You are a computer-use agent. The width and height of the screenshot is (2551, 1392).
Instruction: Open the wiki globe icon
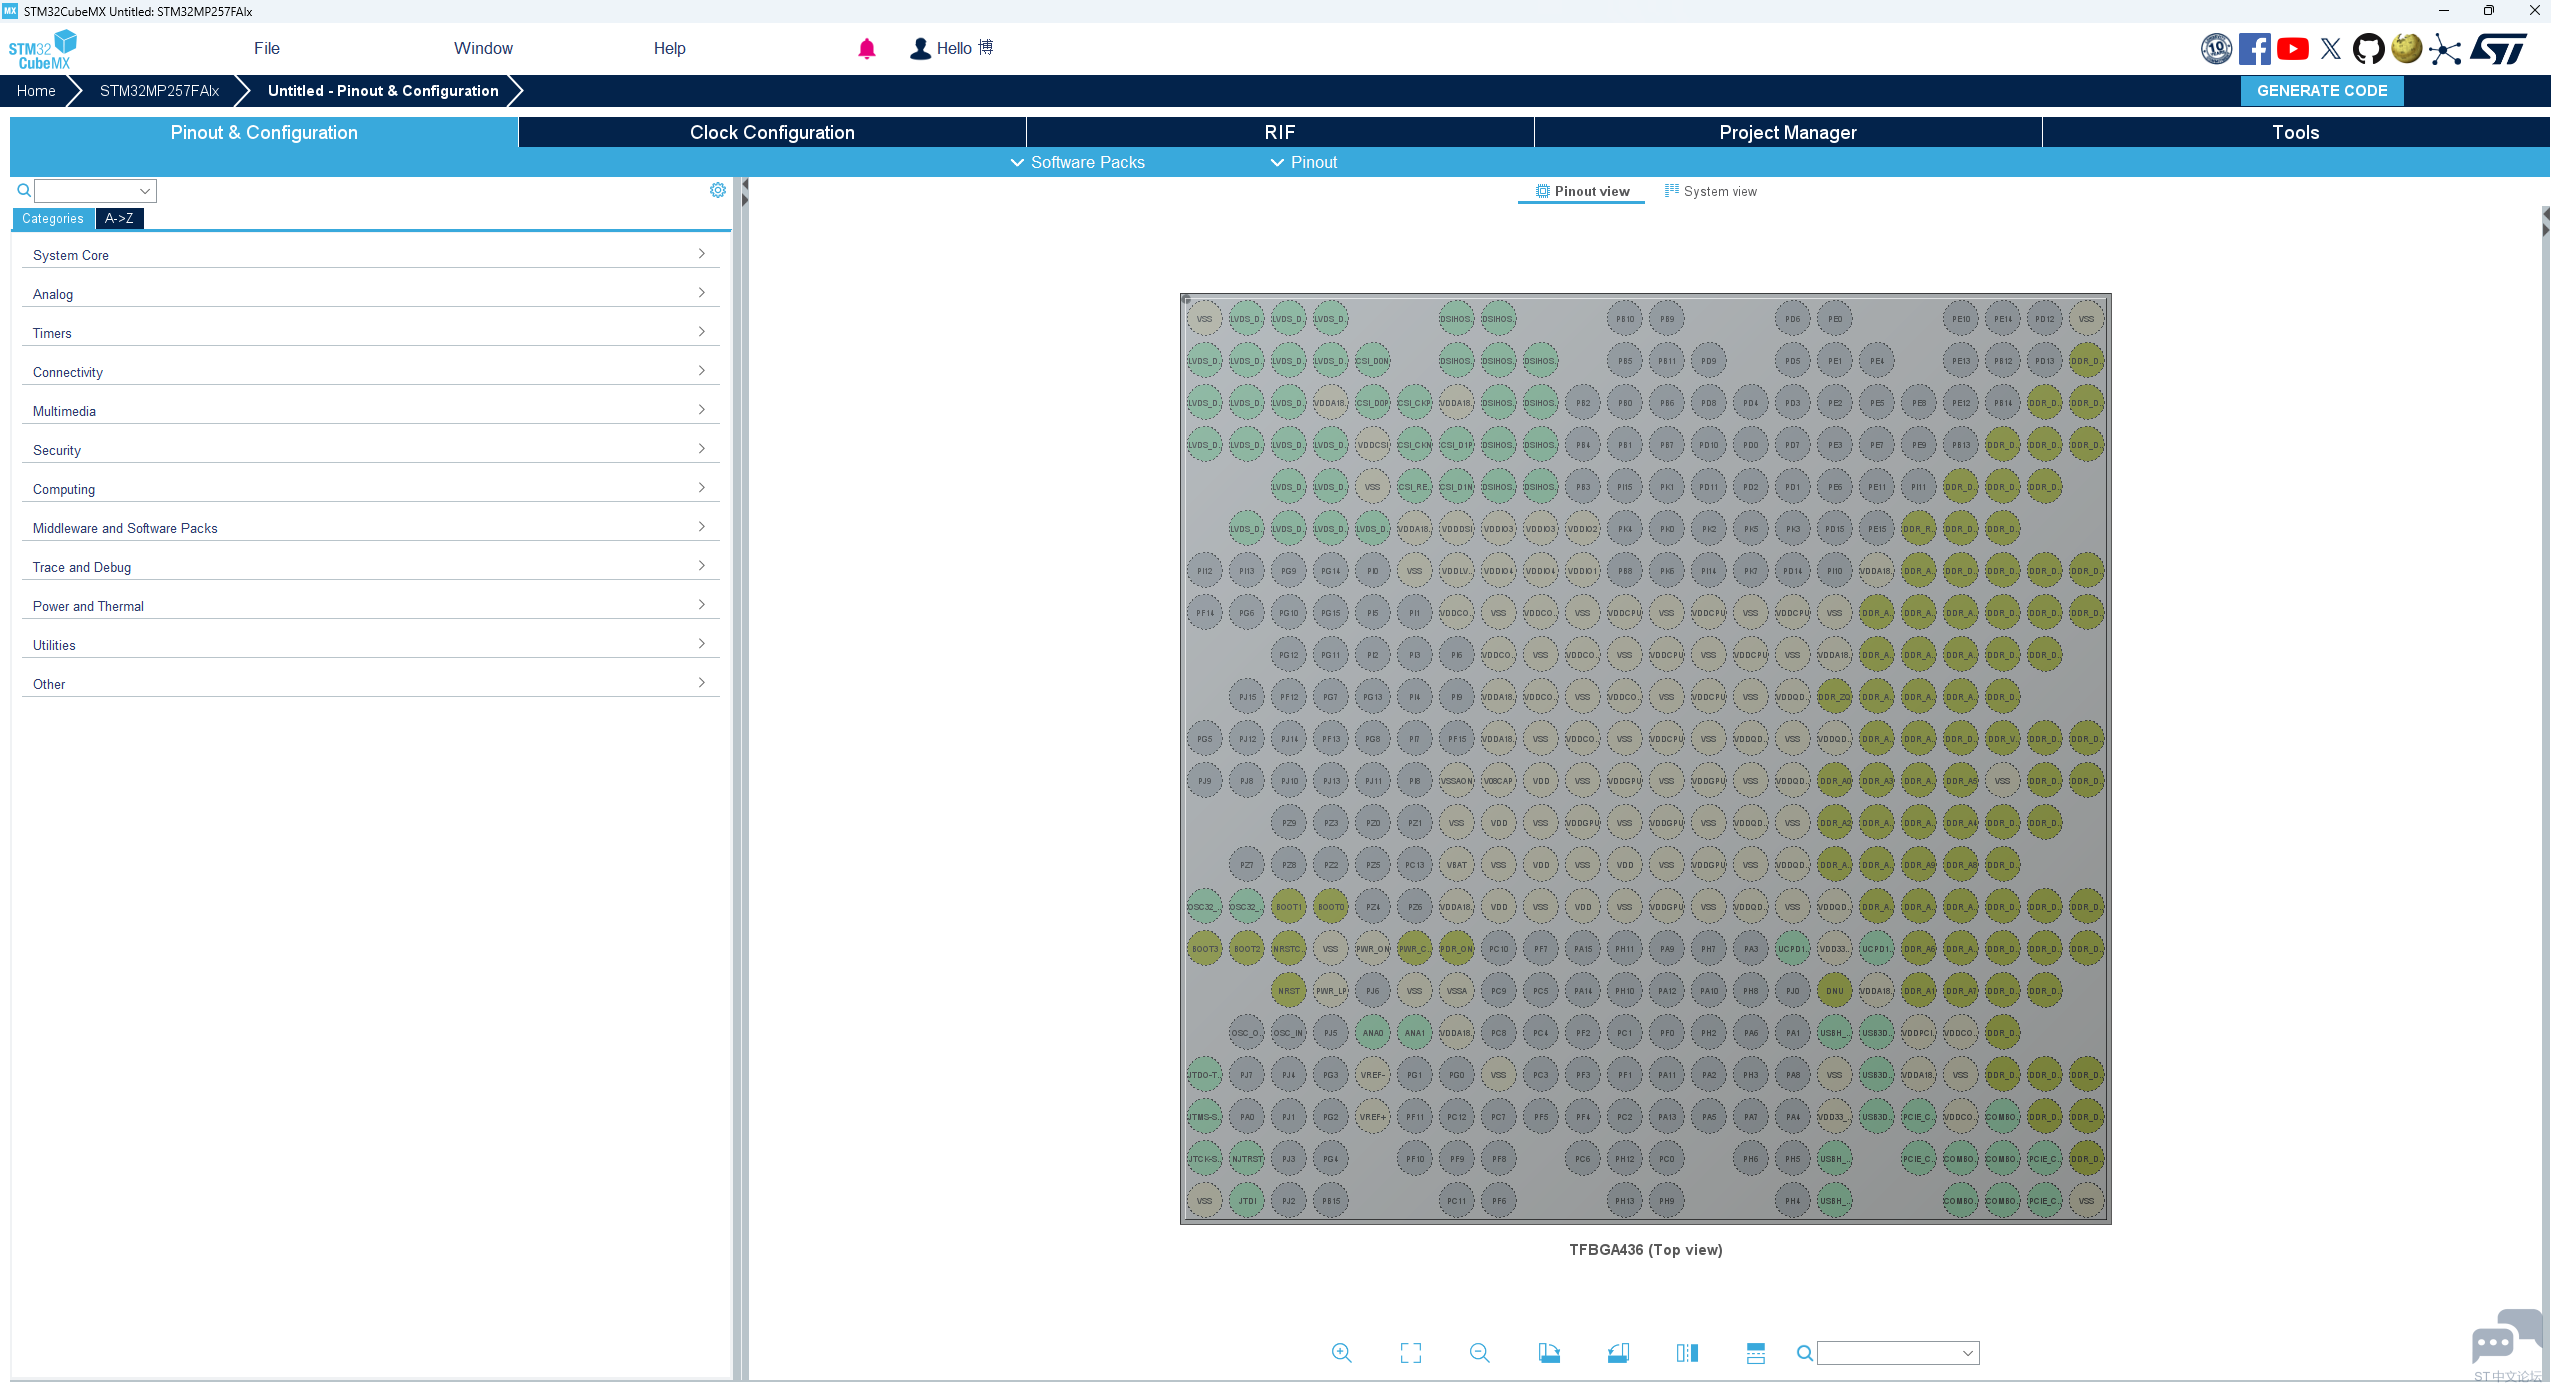(x=2407, y=48)
